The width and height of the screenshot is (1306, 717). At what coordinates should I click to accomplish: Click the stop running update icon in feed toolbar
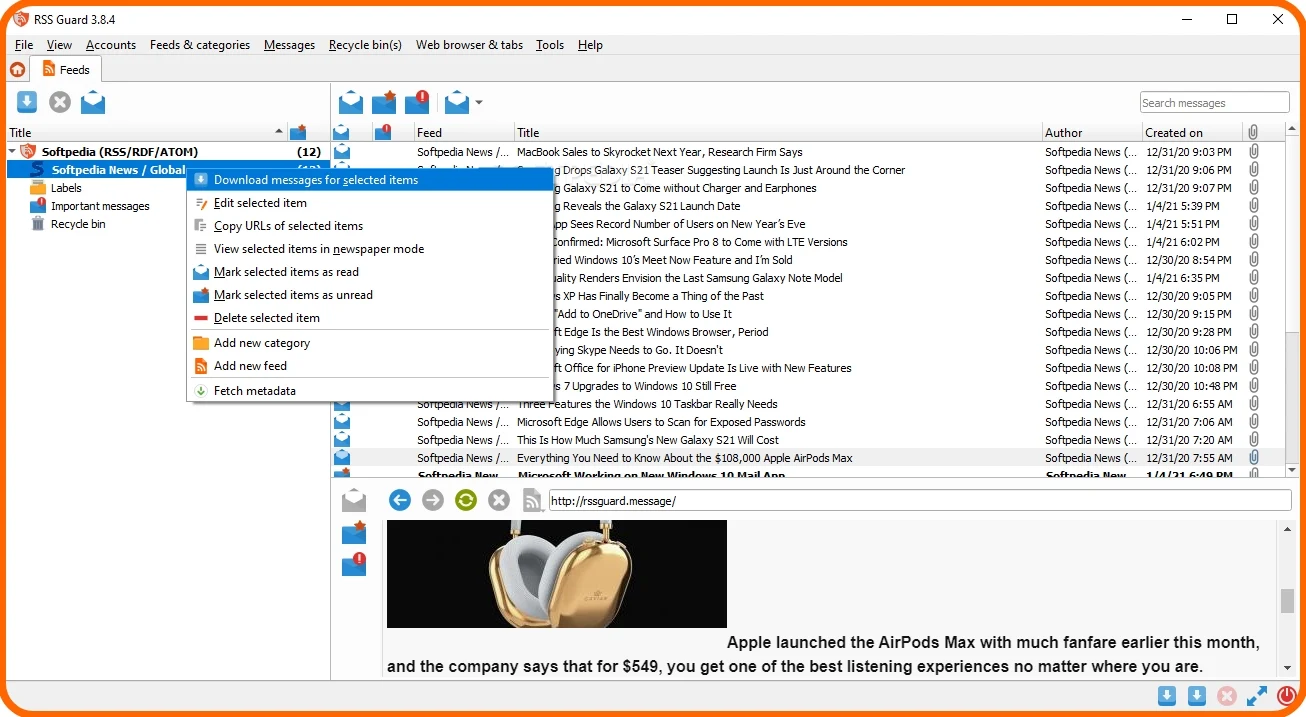tap(60, 102)
